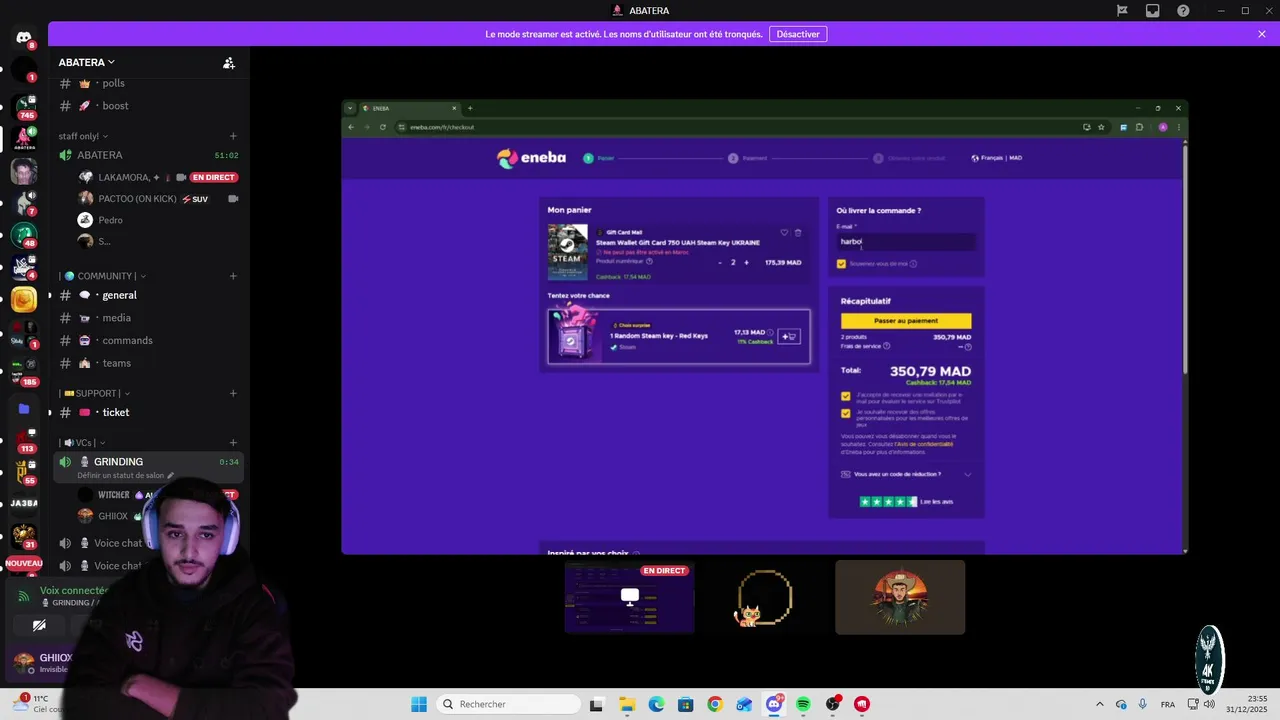Open the server folder icon in sidebar
Screen dimensions: 1280x720
(x=24, y=409)
